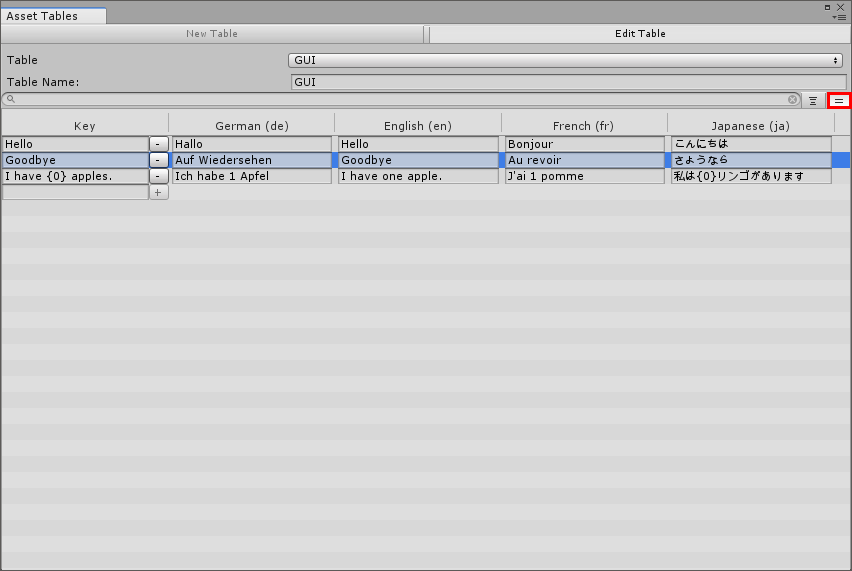This screenshot has width=852, height=571.
Task: Click the Table Name input field
Action: coord(568,82)
